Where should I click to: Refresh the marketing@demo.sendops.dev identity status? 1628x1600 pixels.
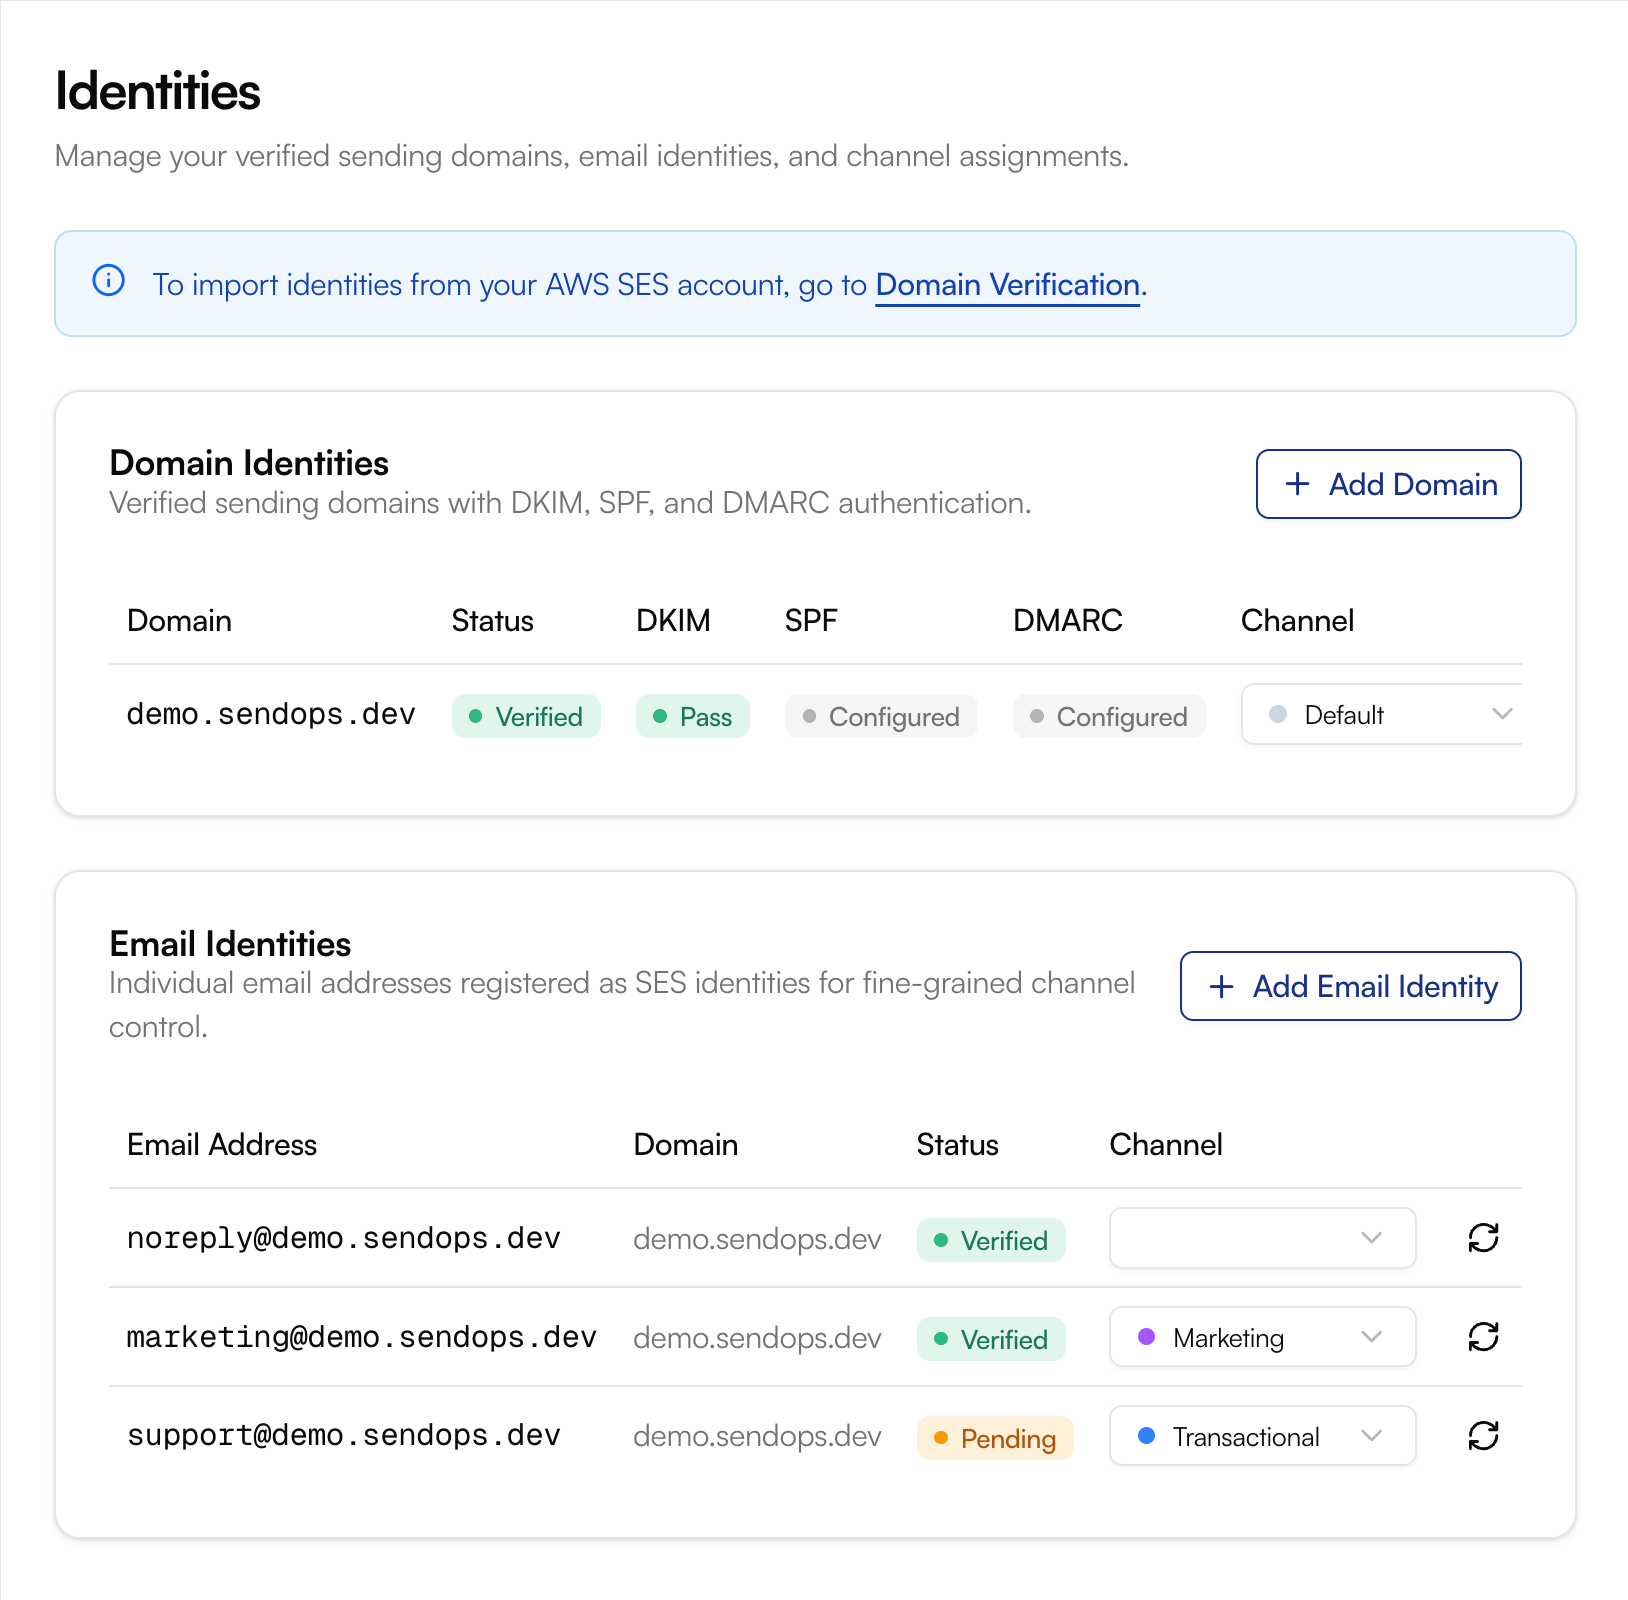click(1483, 1337)
